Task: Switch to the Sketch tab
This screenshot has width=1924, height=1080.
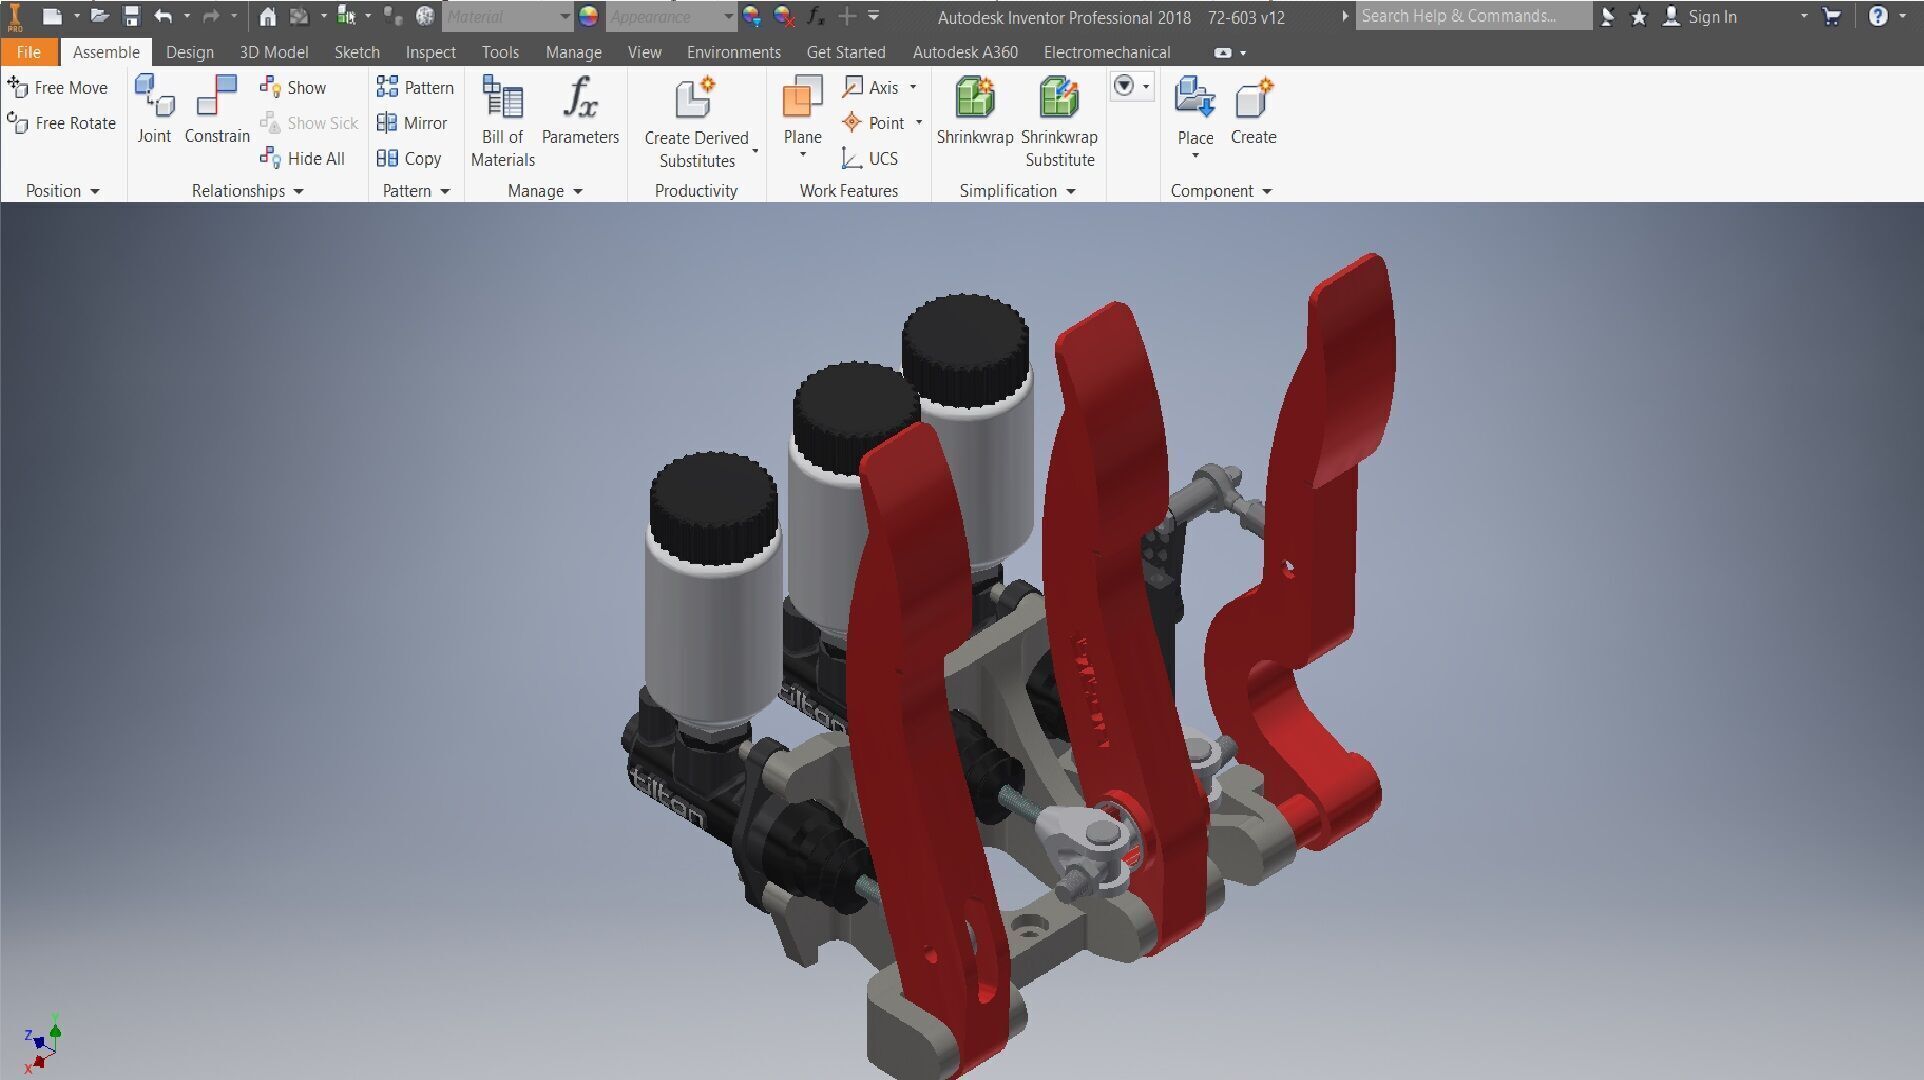Action: [x=357, y=52]
